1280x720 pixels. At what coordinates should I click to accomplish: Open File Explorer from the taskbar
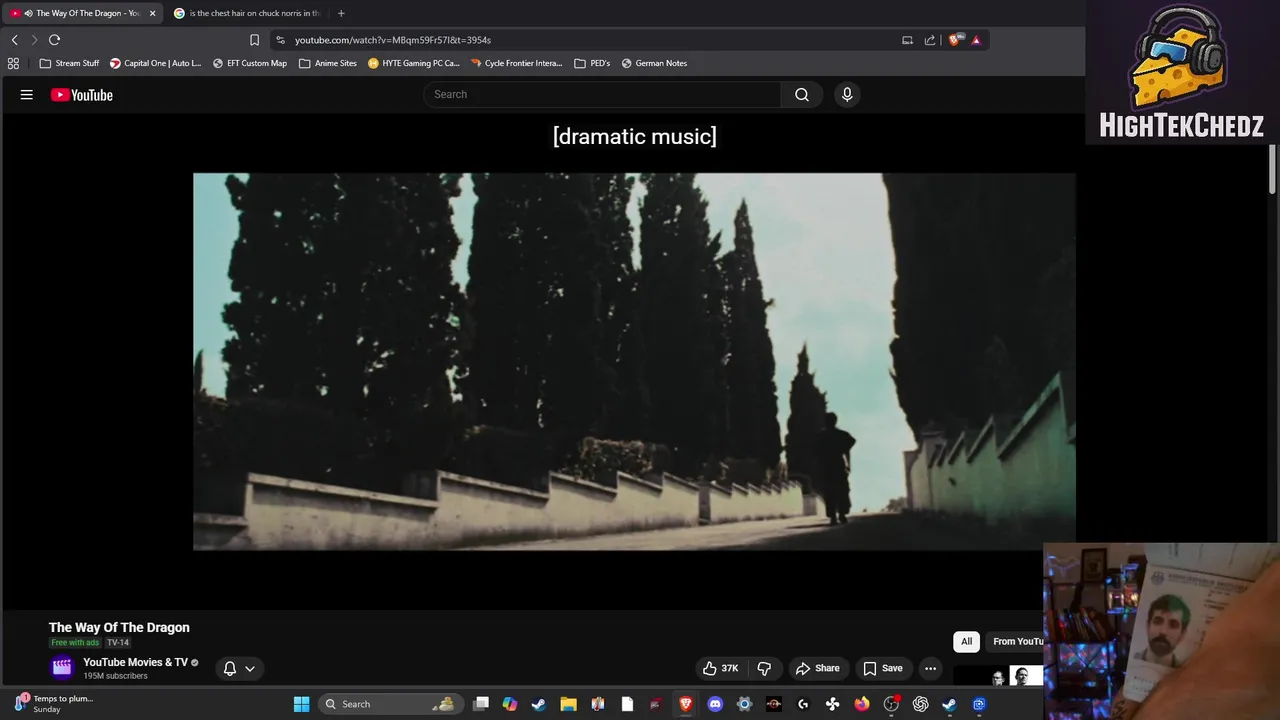(x=568, y=704)
